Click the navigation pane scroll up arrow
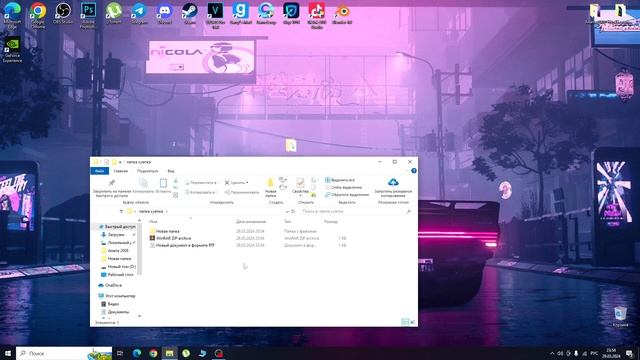This screenshot has height=360, width=640. tap(140, 220)
